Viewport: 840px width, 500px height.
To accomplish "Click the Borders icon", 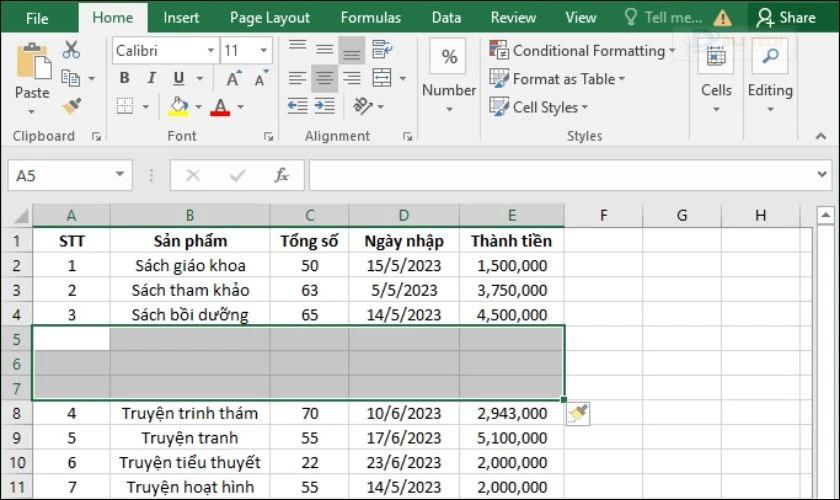I will pyautogui.click(x=125, y=106).
